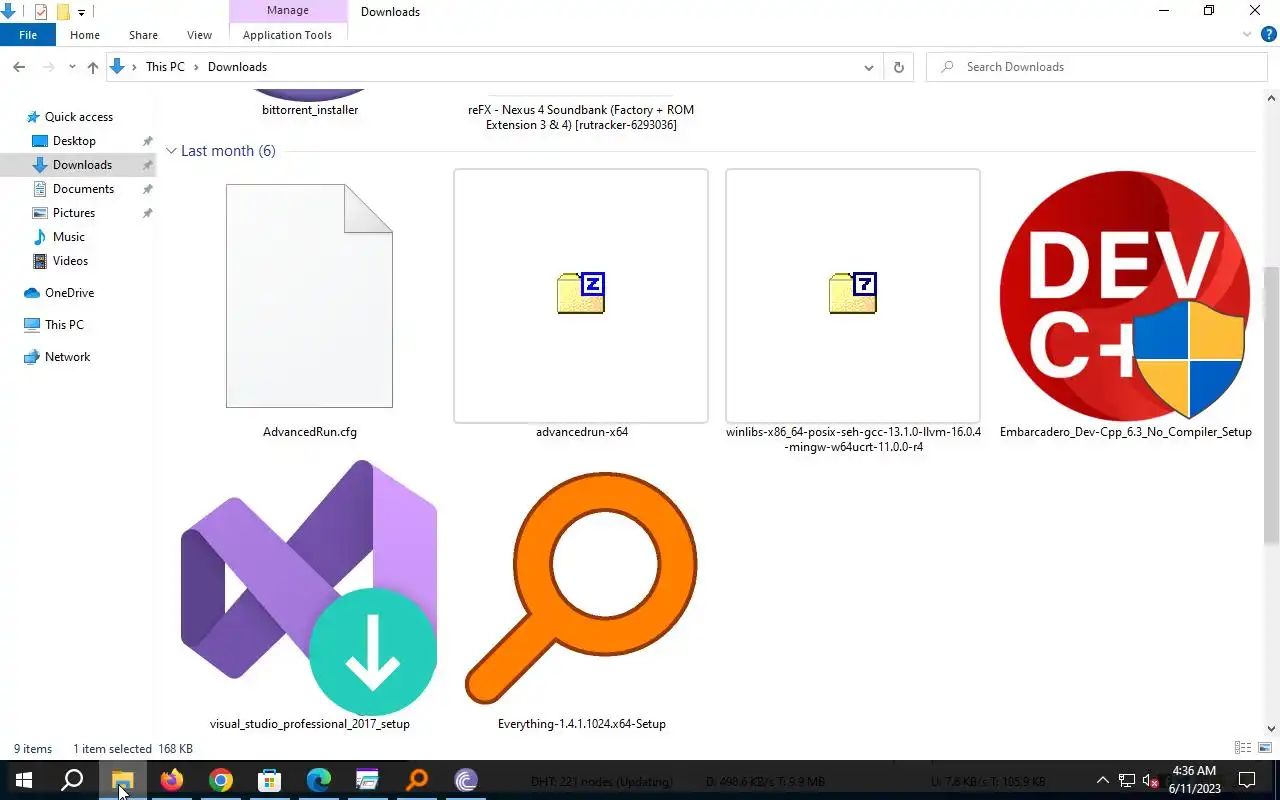Click the Properties quick access toolbar icon
Viewport: 1280px width, 800px height.
click(40, 12)
